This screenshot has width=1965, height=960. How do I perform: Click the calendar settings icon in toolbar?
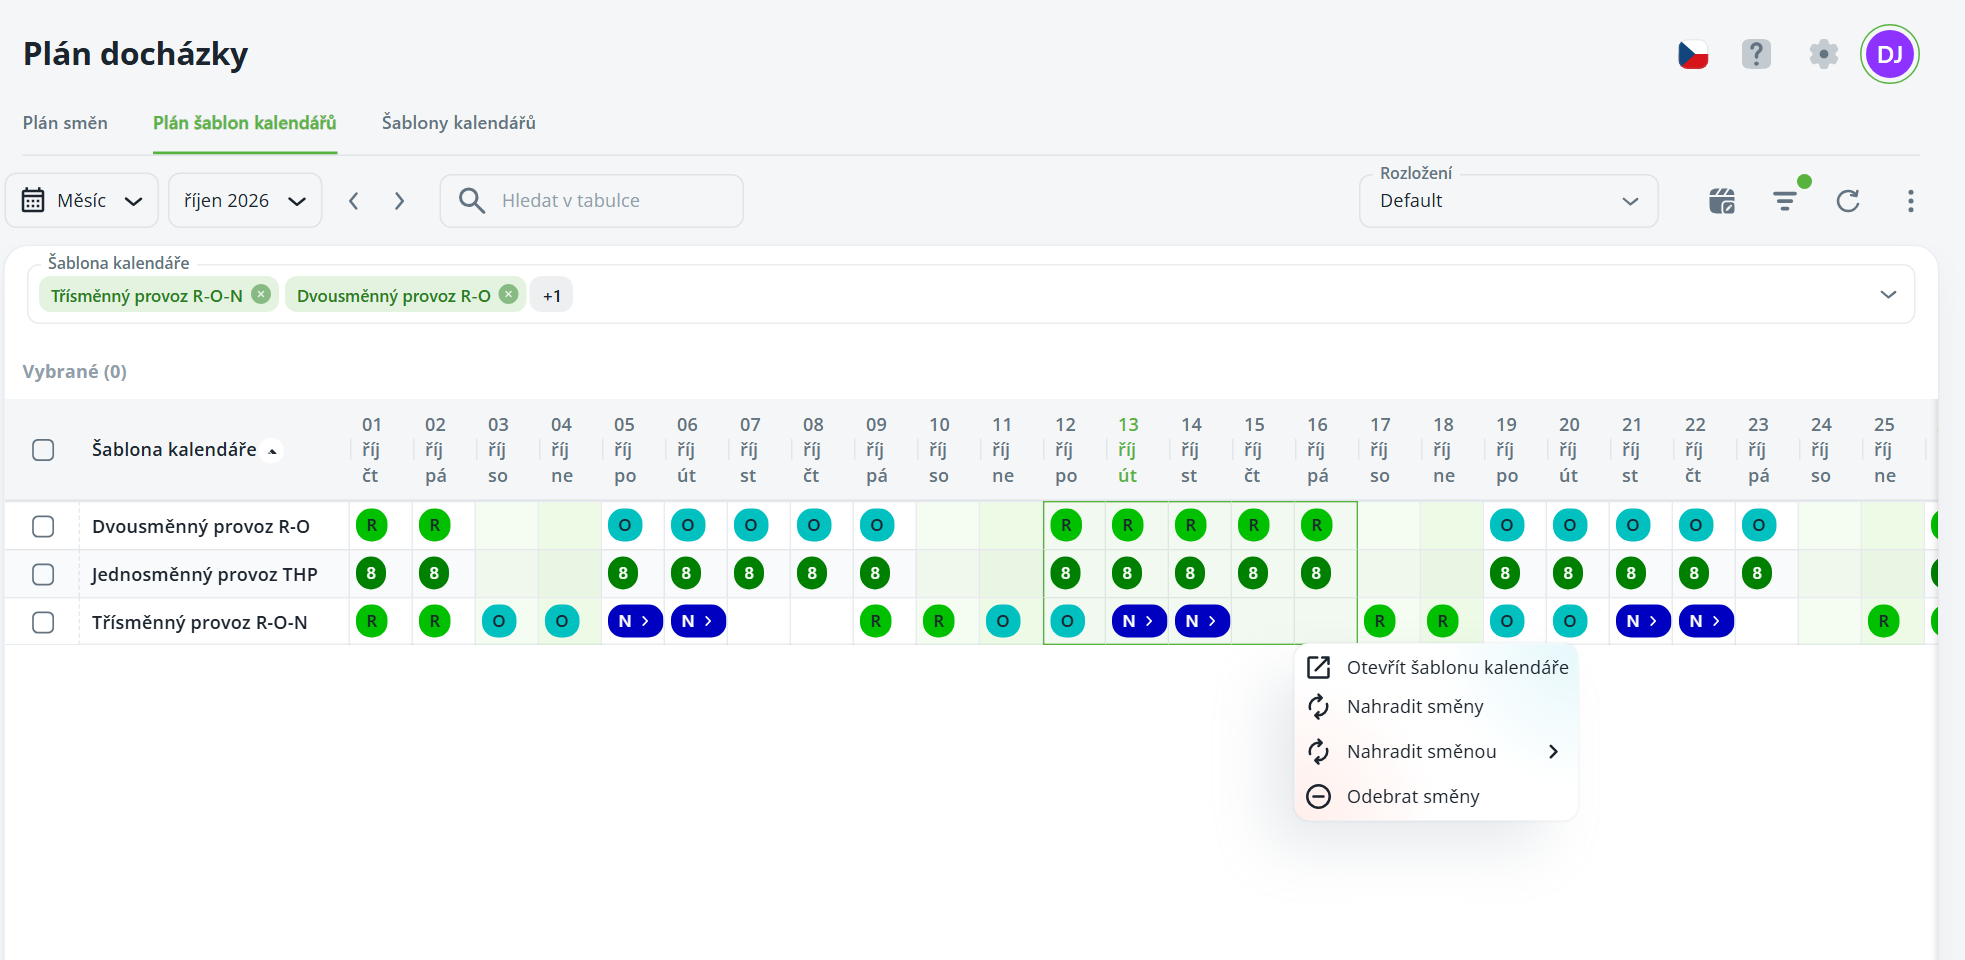[x=1722, y=201]
